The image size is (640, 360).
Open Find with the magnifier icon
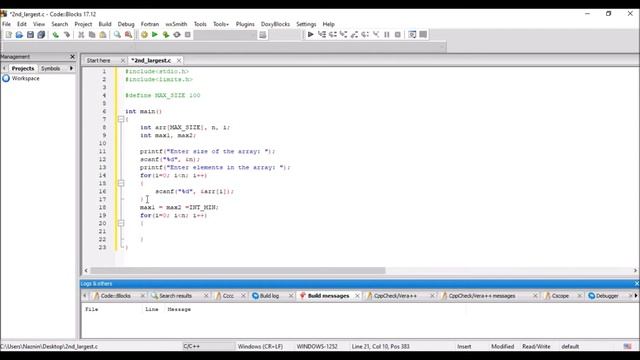pyautogui.click(x=117, y=35)
